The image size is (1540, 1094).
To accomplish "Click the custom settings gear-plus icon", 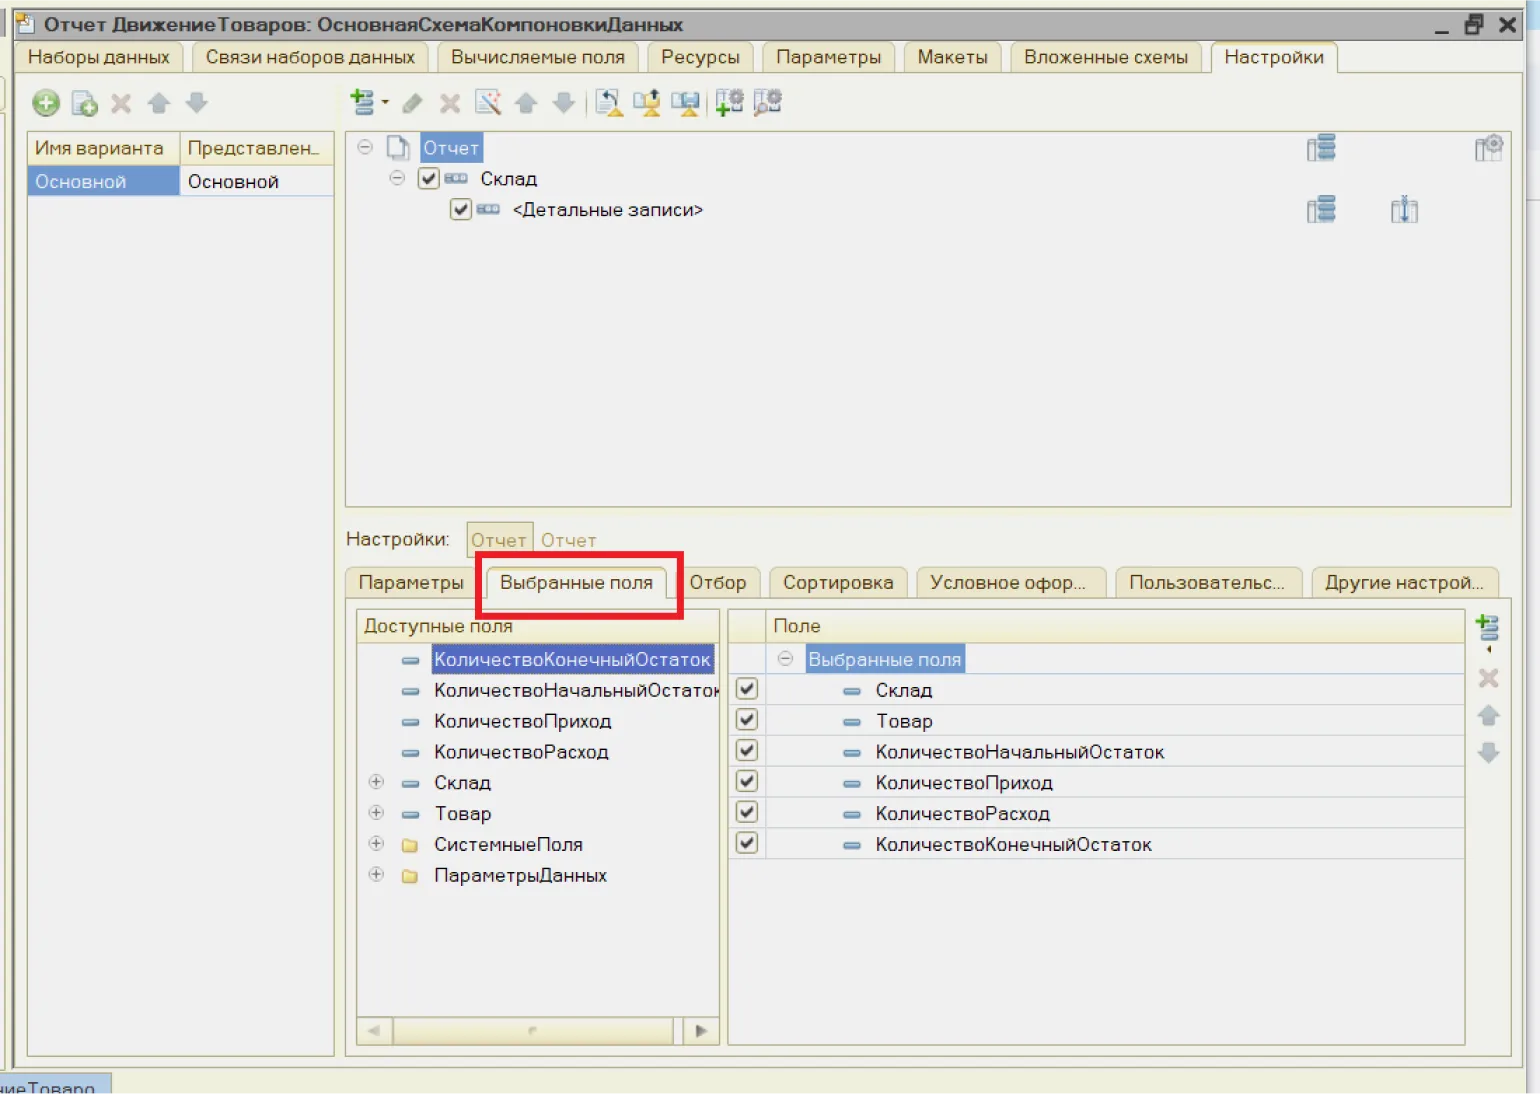I will tap(729, 102).
